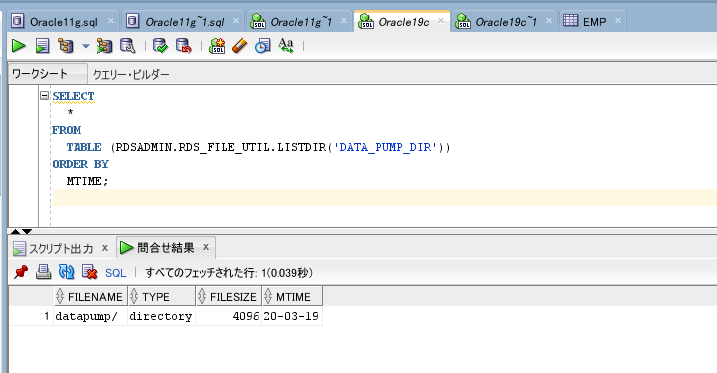717x373 pixels.
Task: Select row number 1 header
Action: [x=32, y=316]
